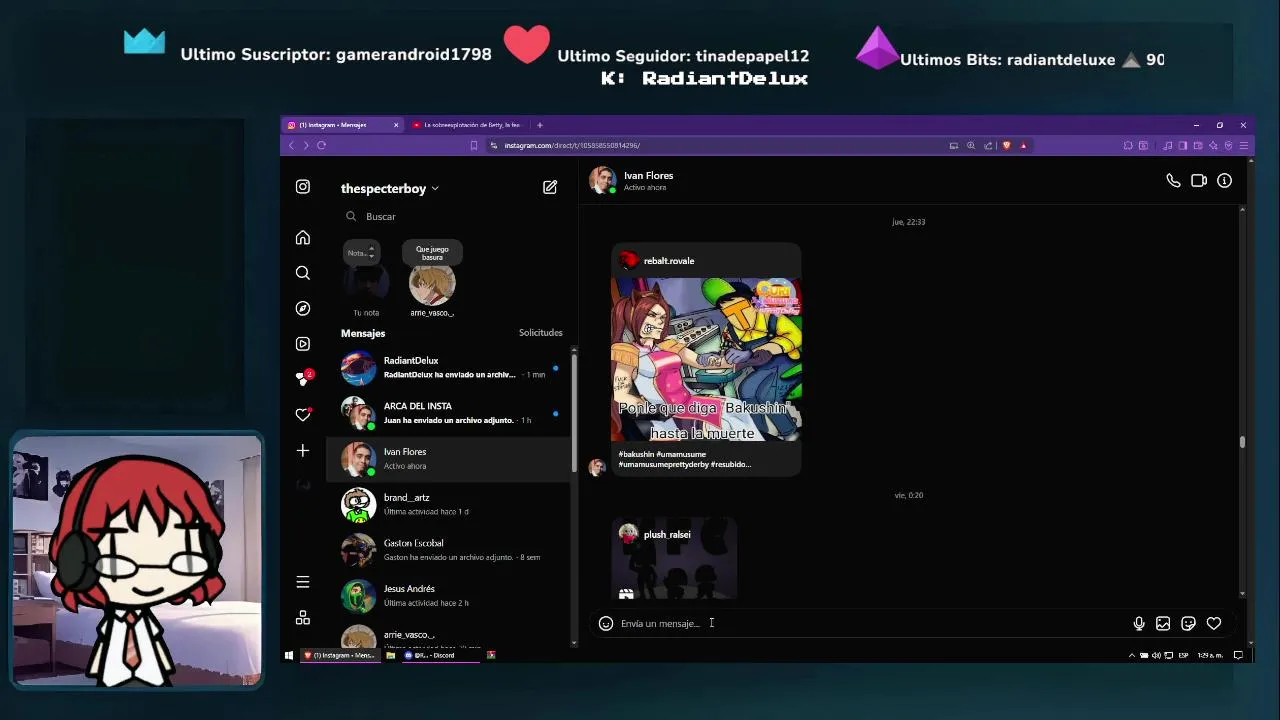Image resolution: width=1280 pixels, height=720 pixels.
Task: Open Messages icon with red badge
Action: click(303, 379)
